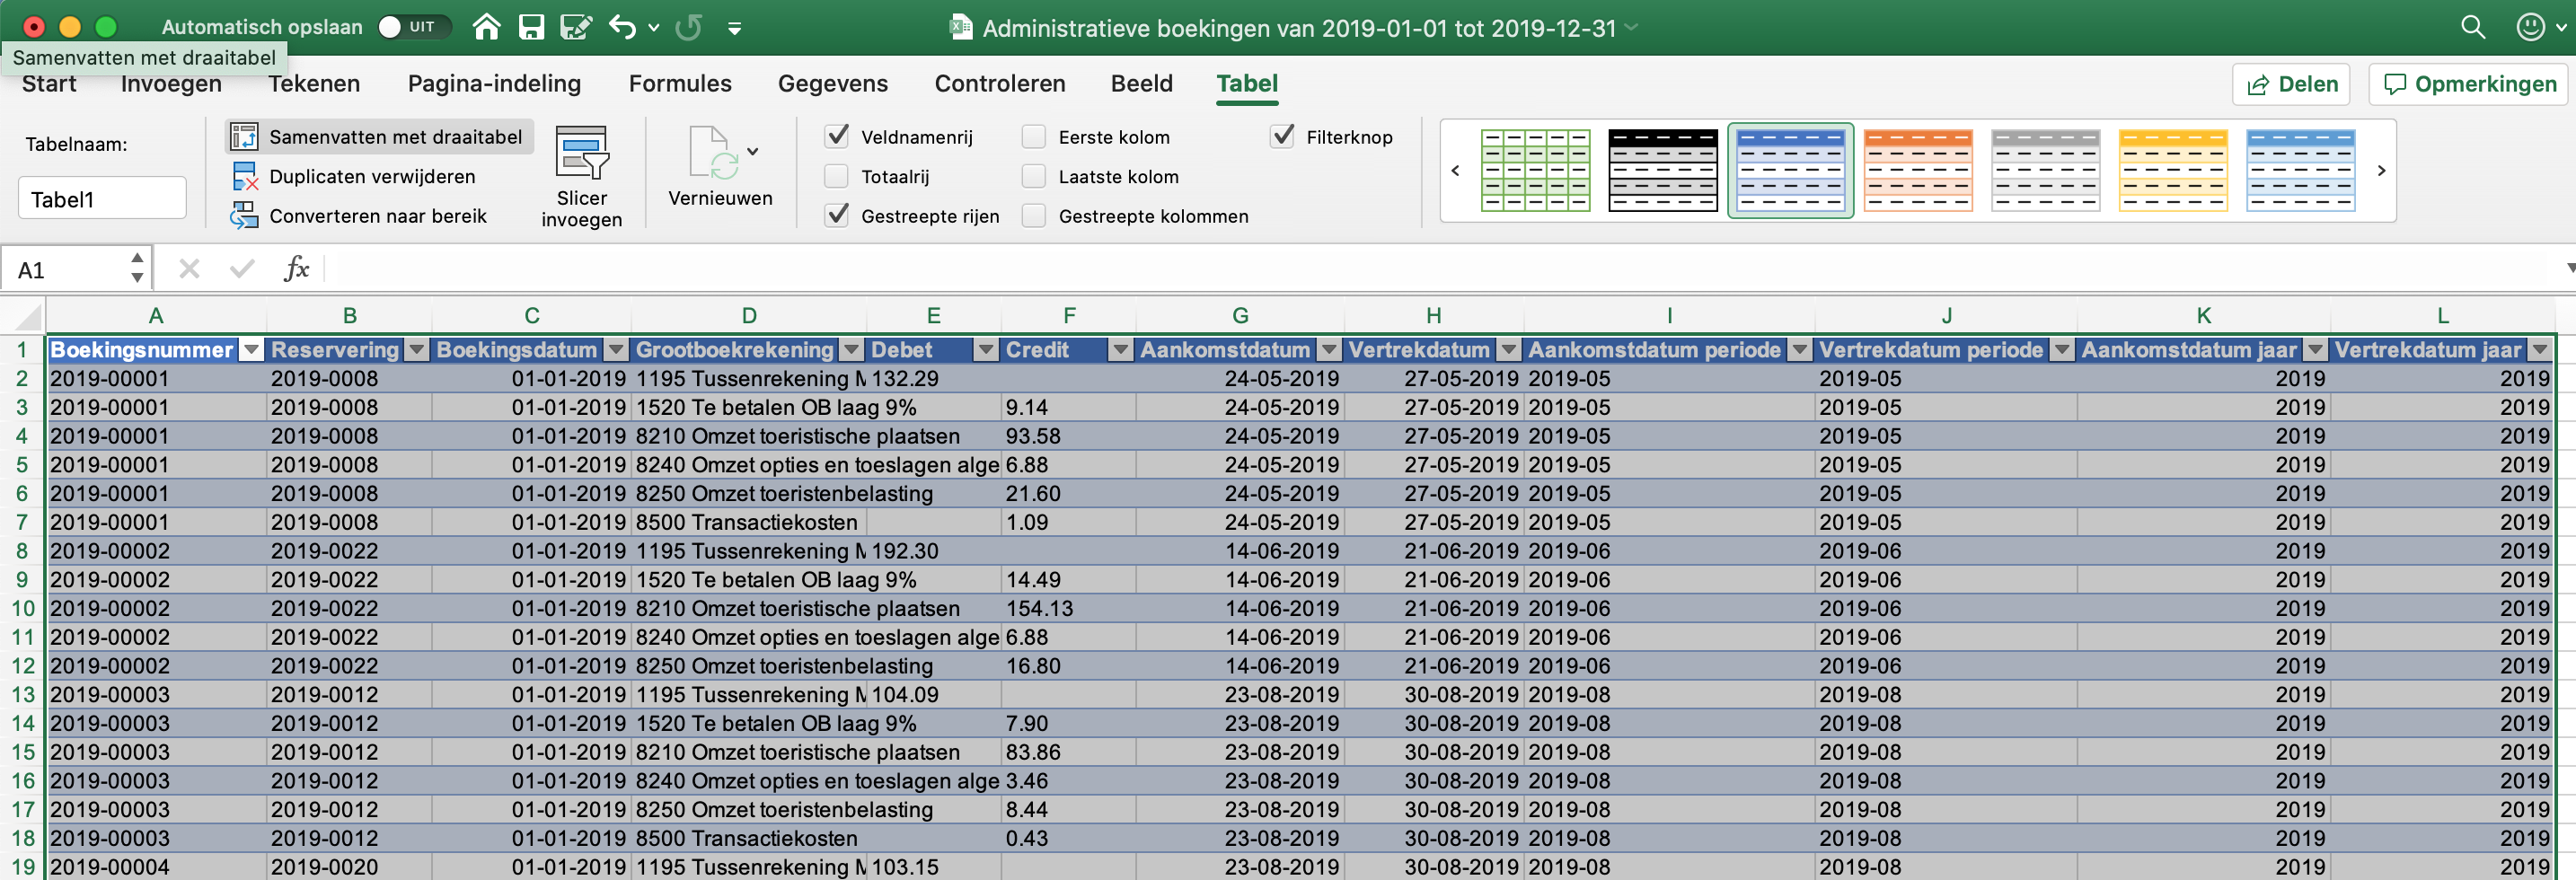Open document title dropdown chevron

(1632, 28)
